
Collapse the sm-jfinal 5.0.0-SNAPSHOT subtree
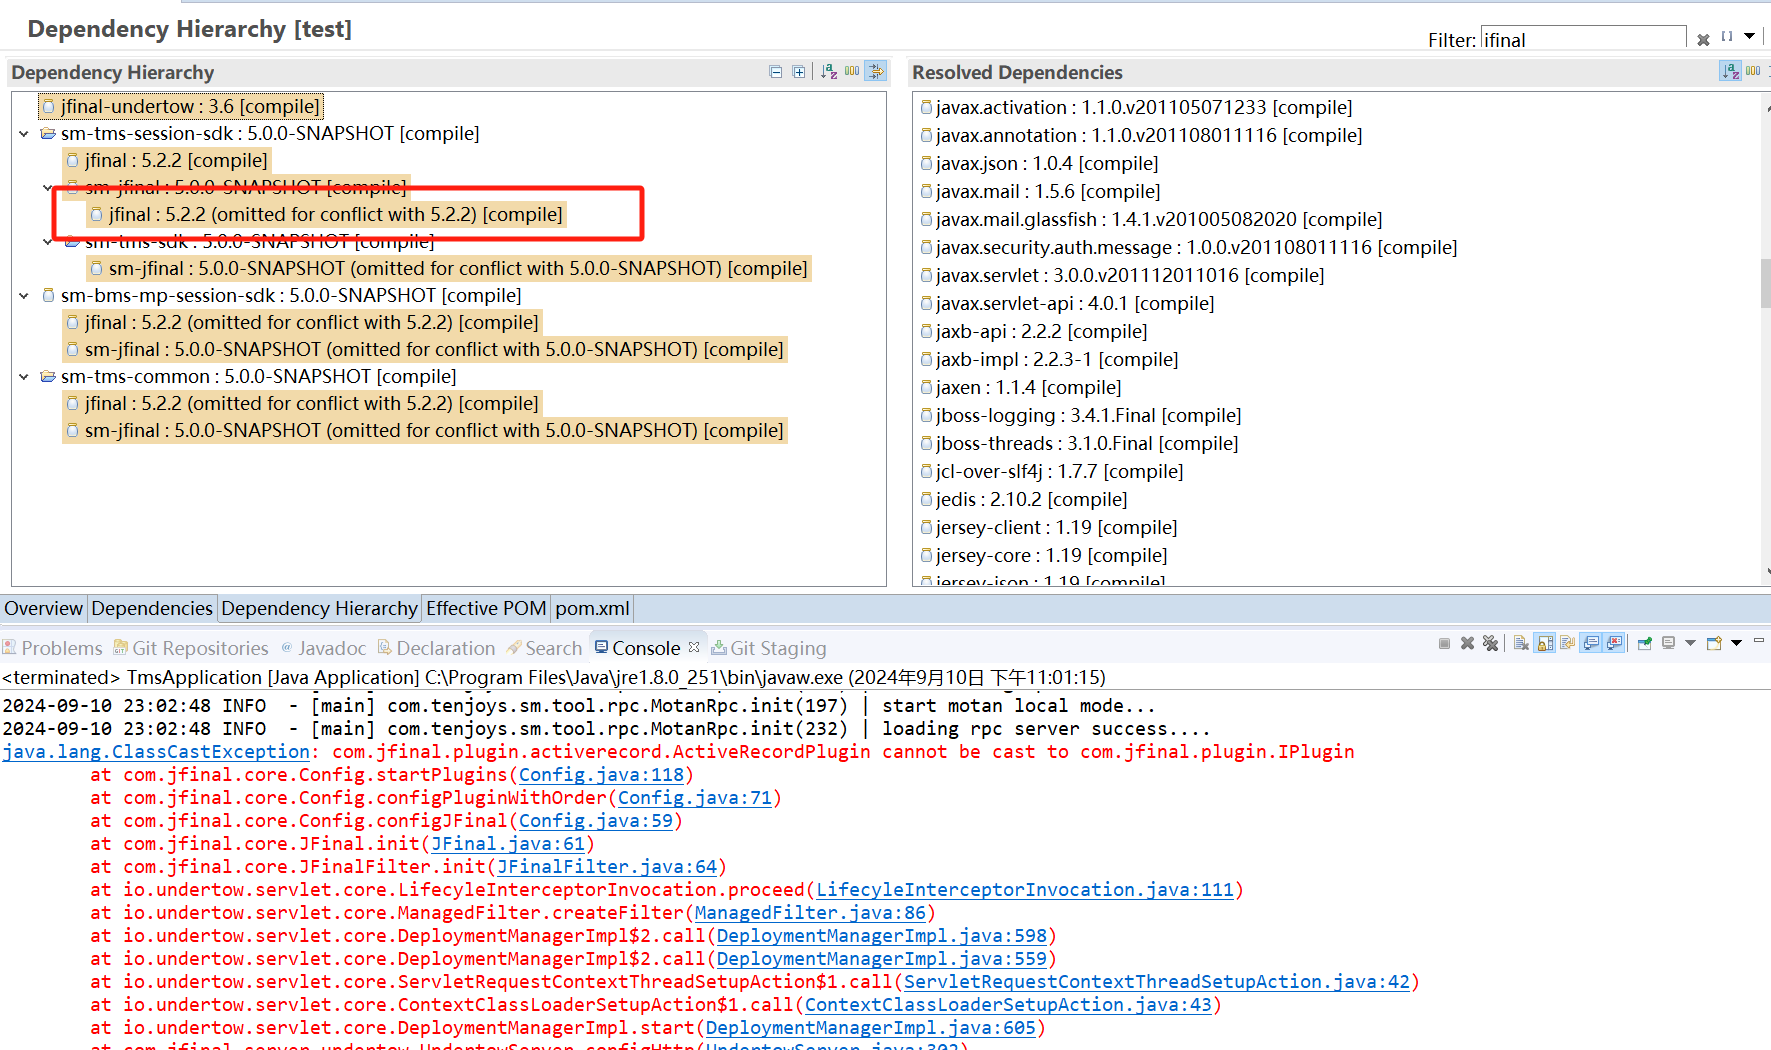tap(48, 187)
